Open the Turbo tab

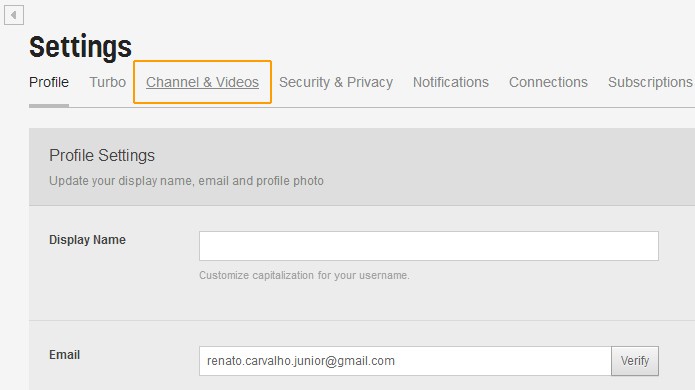click(108, 82)
